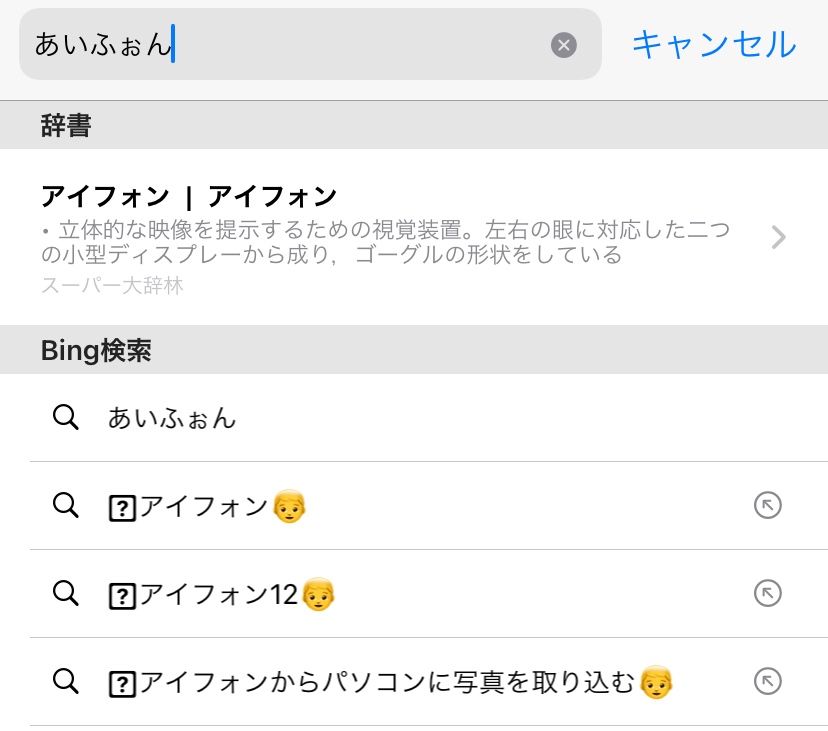The image size is (828, 731).
Task: Expand dictionary entry with chevron arrow
Action: pyautogui.click(x=779, y=237)
